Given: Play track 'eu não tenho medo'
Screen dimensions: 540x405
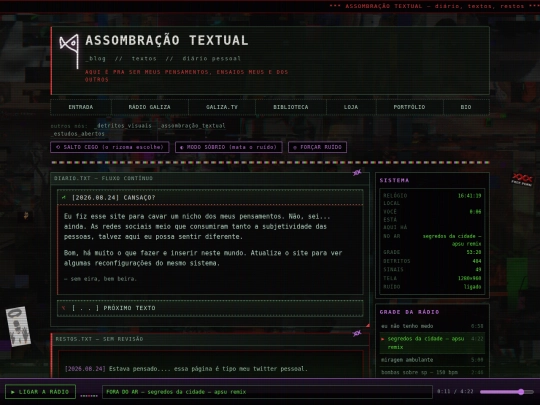Looking at the screenshot, I should point(432,326).
